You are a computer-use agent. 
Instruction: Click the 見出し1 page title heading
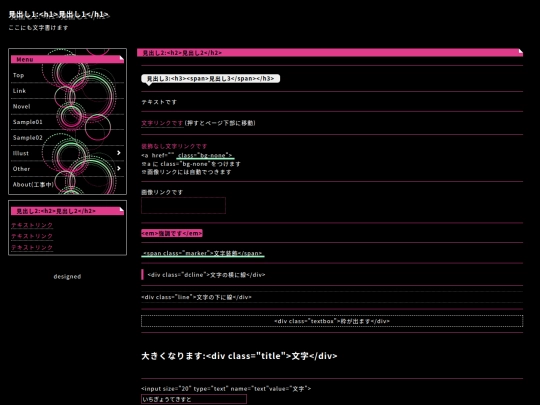[x=59, y=14]
